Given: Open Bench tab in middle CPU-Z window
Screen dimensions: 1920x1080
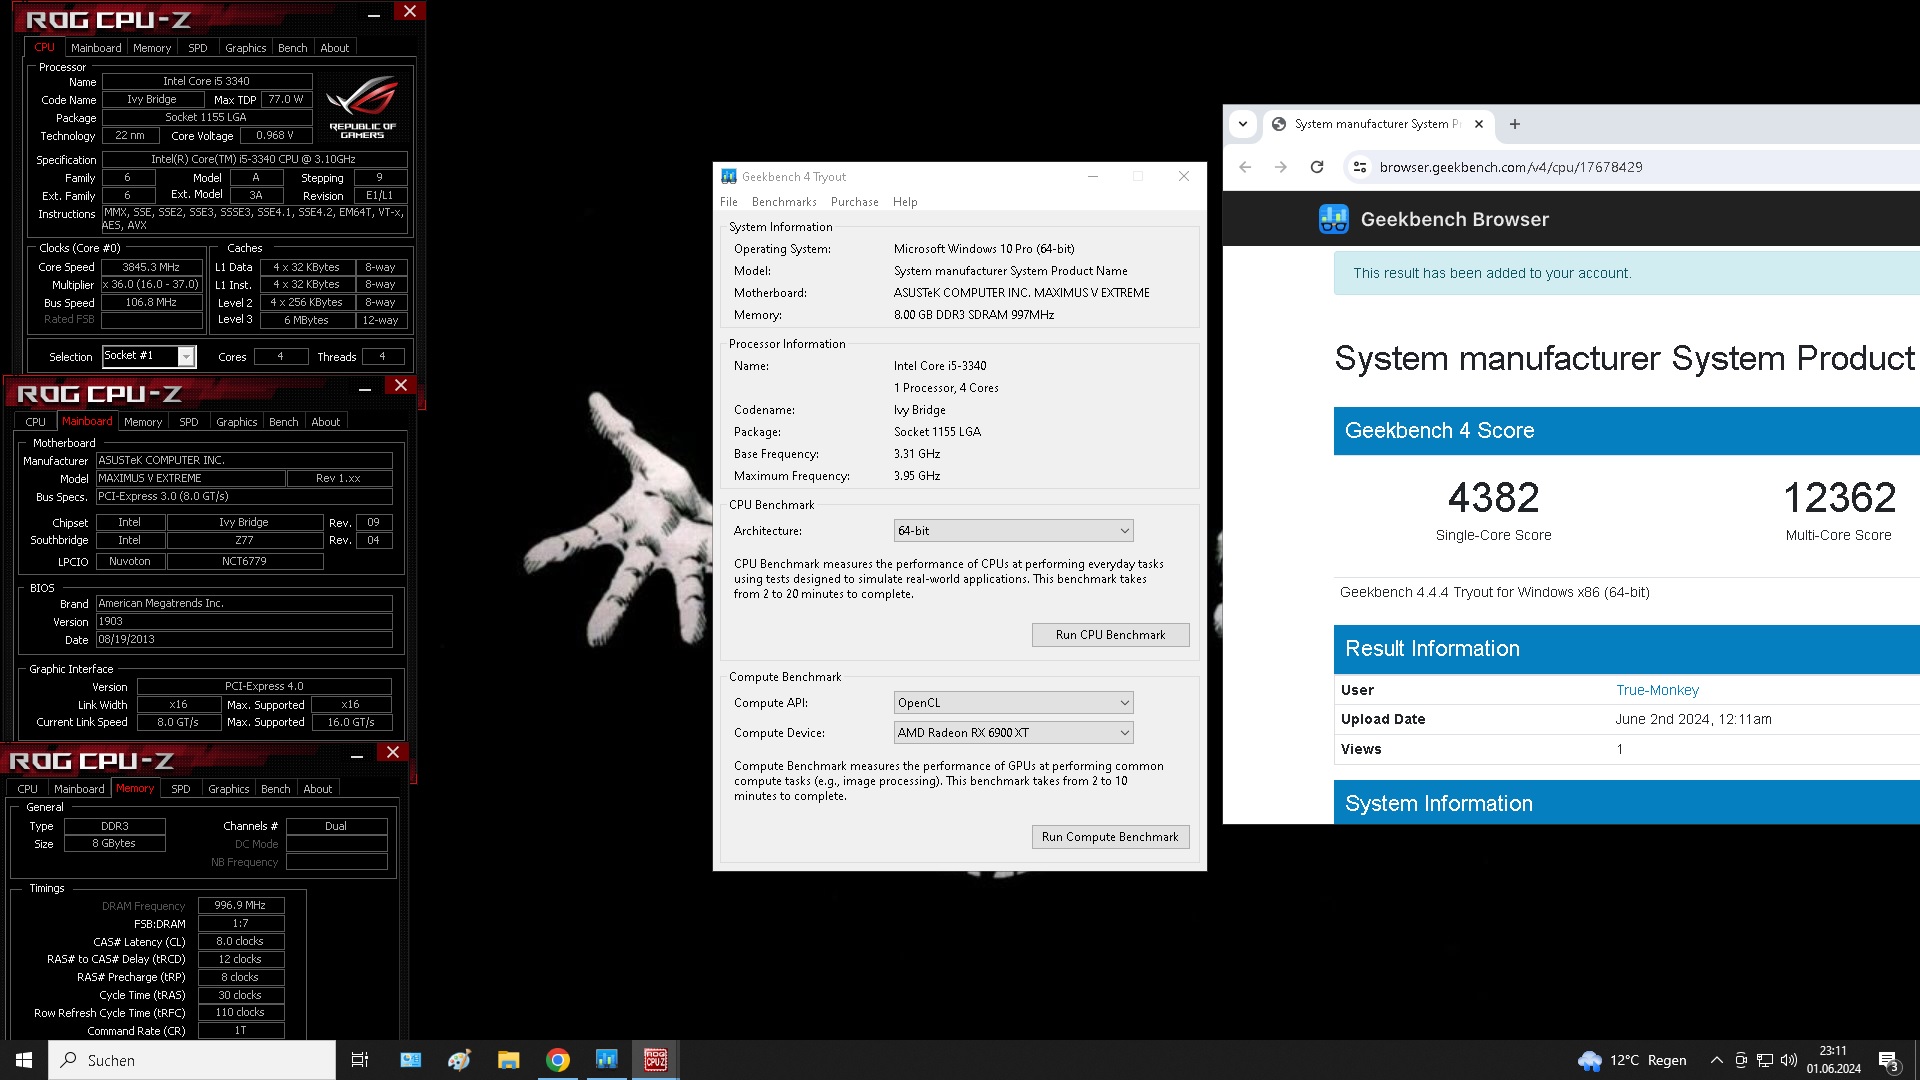Looking at the screenshot, I should [x=284, y=422].
